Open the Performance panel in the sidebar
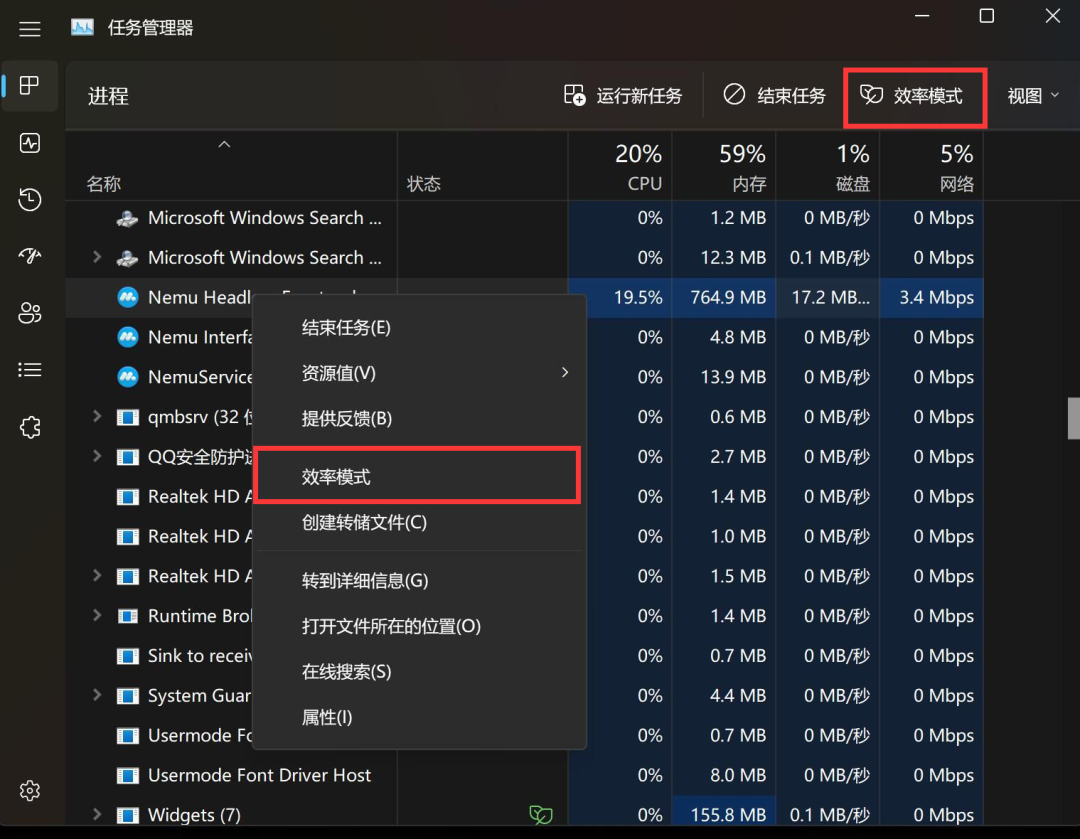Image resolution: width=1080 pixels, height=839 pixels. click(x=30, y=143)
